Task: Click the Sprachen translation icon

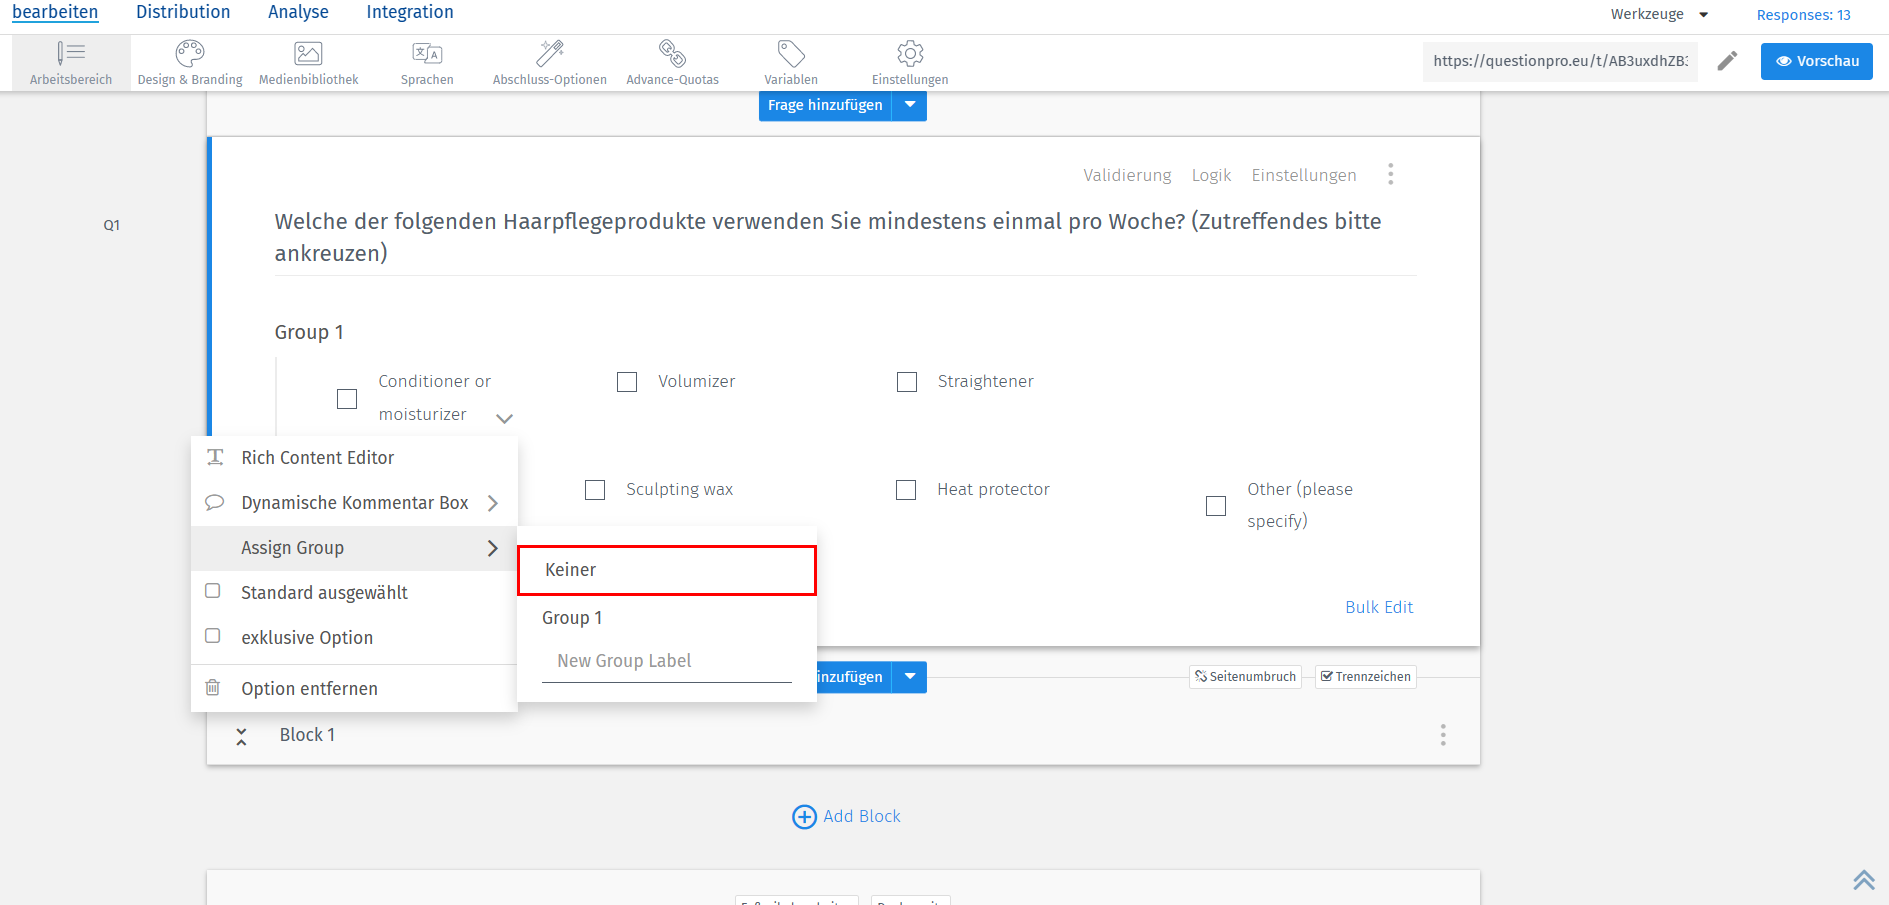Action: coord(427,53)
